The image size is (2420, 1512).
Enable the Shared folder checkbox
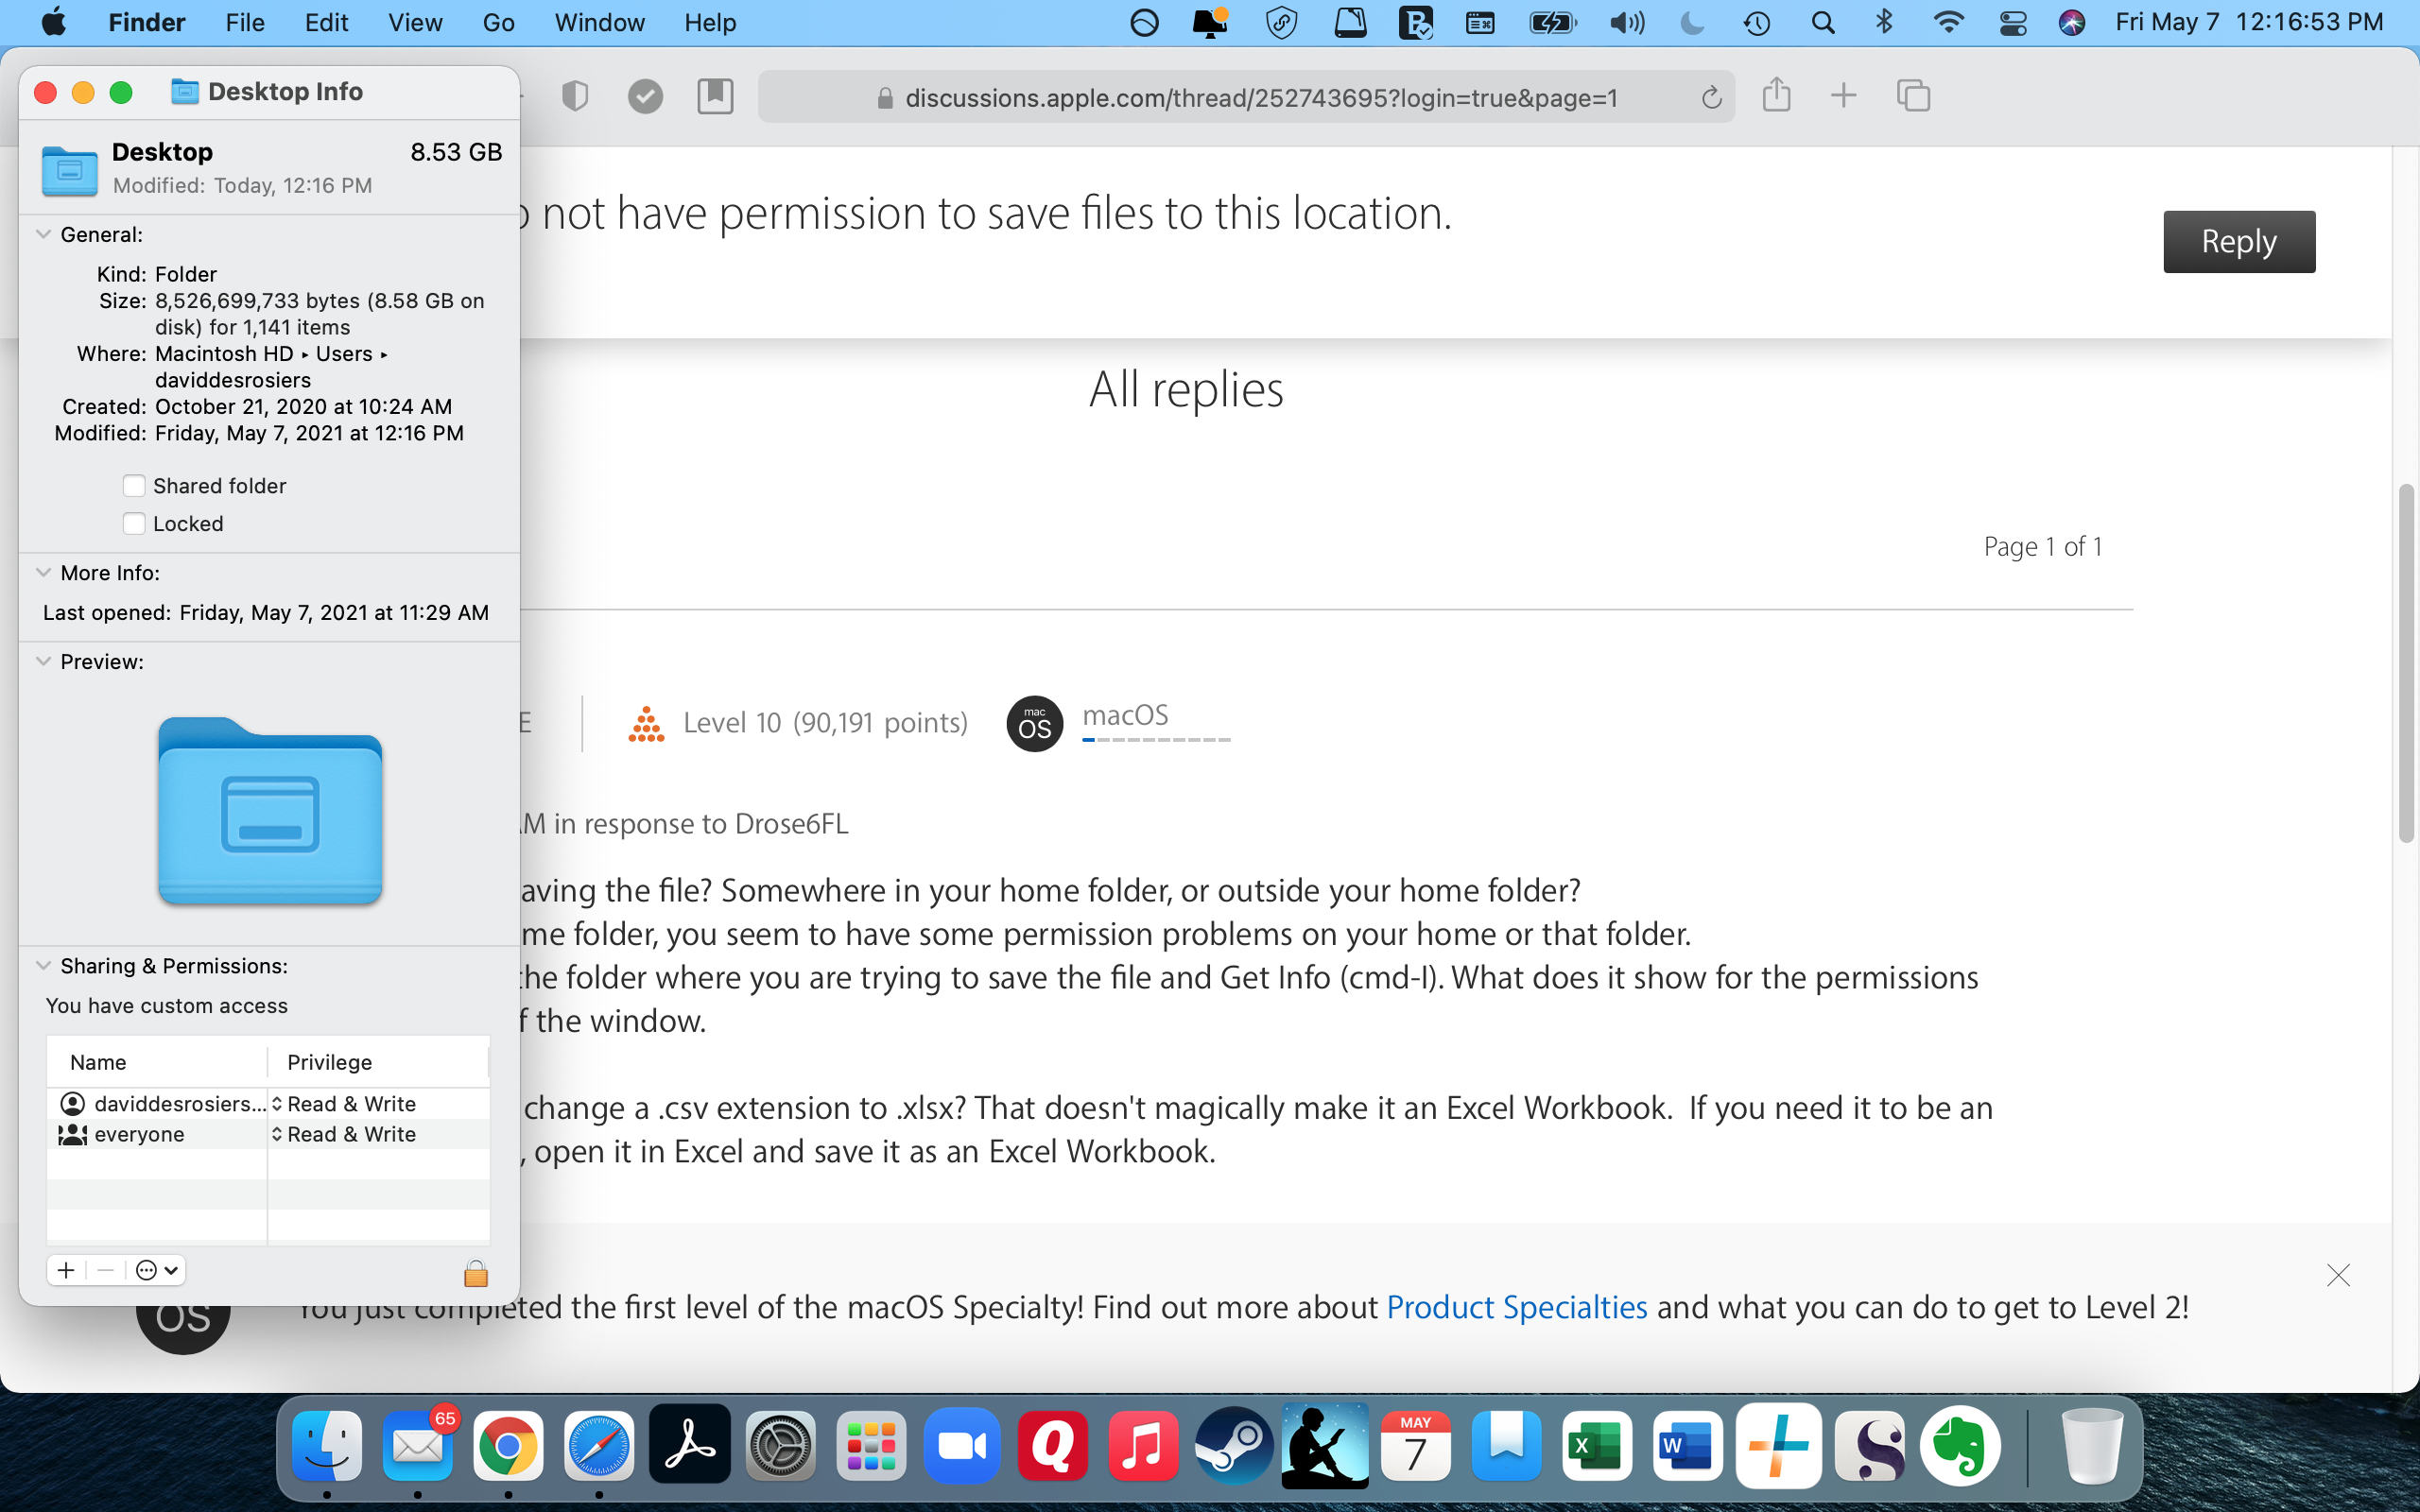(134, 486)
